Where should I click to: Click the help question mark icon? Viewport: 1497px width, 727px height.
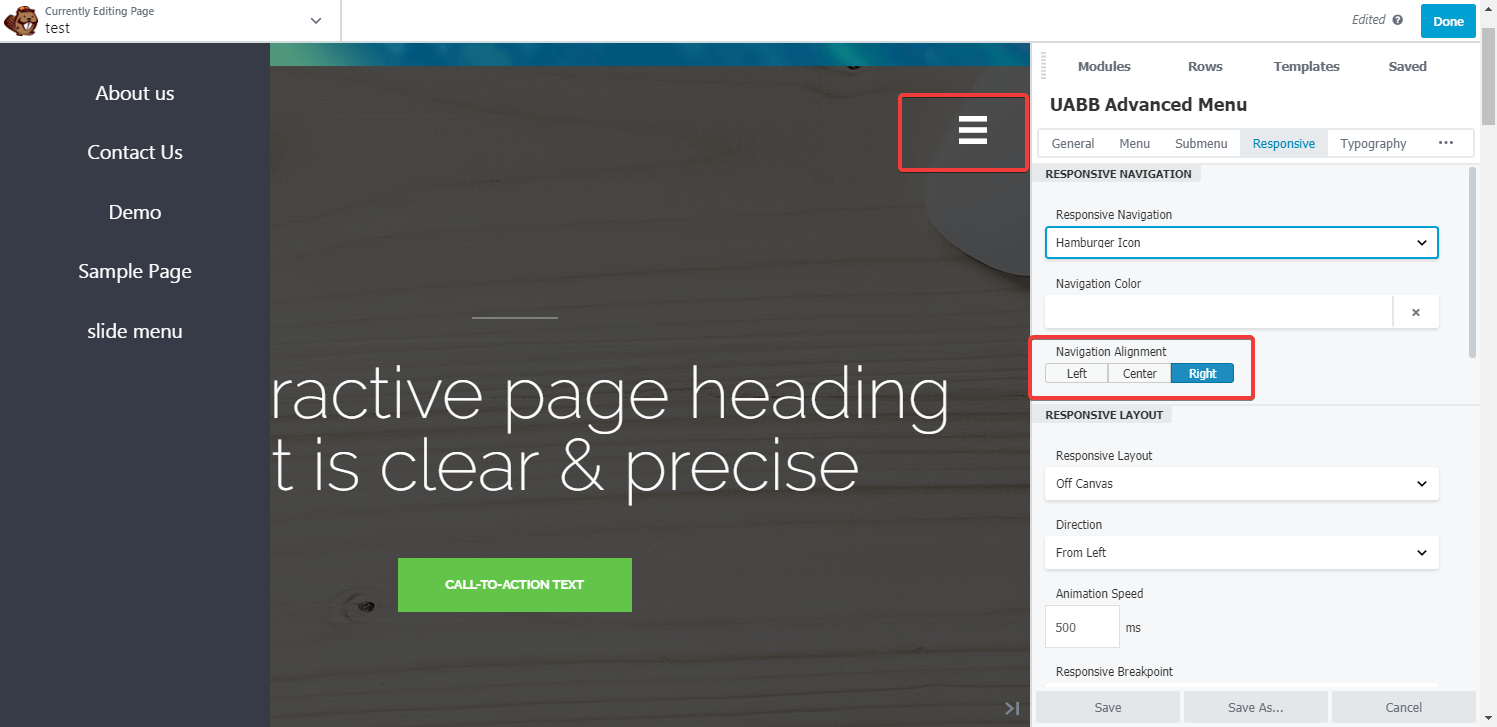click(x=1397, y=20)
